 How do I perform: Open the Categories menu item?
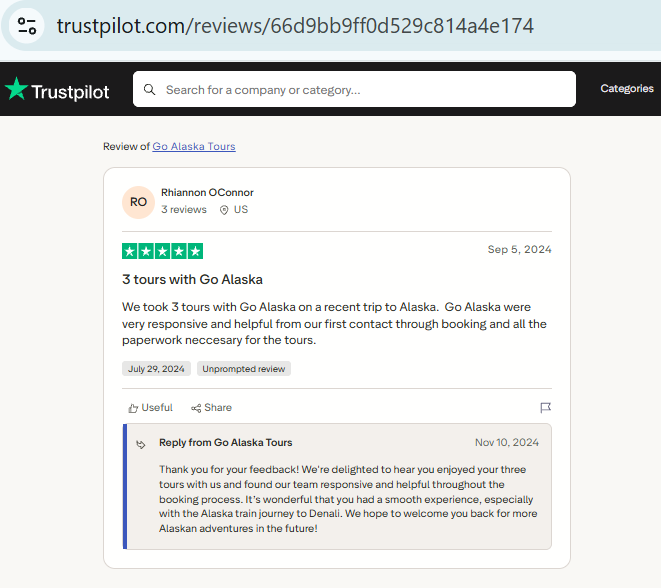click(627, 89)
